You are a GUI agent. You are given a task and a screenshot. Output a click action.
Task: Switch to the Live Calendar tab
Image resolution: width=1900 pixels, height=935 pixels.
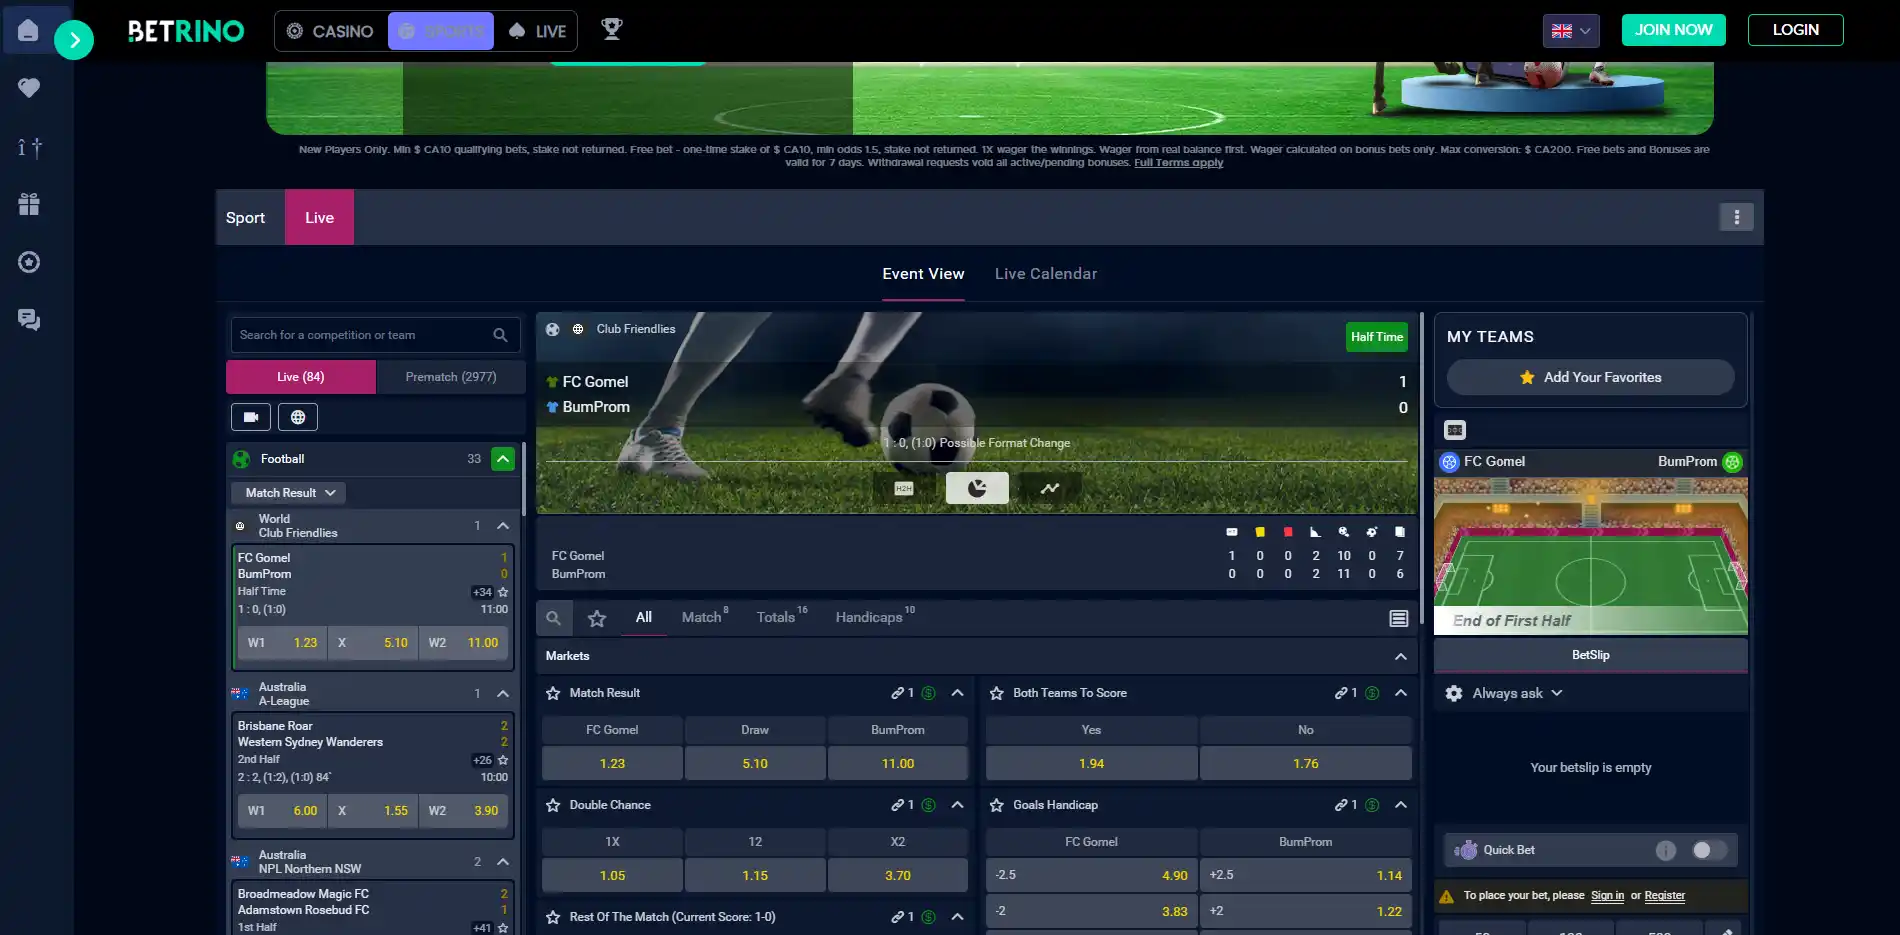(1046, 274)
